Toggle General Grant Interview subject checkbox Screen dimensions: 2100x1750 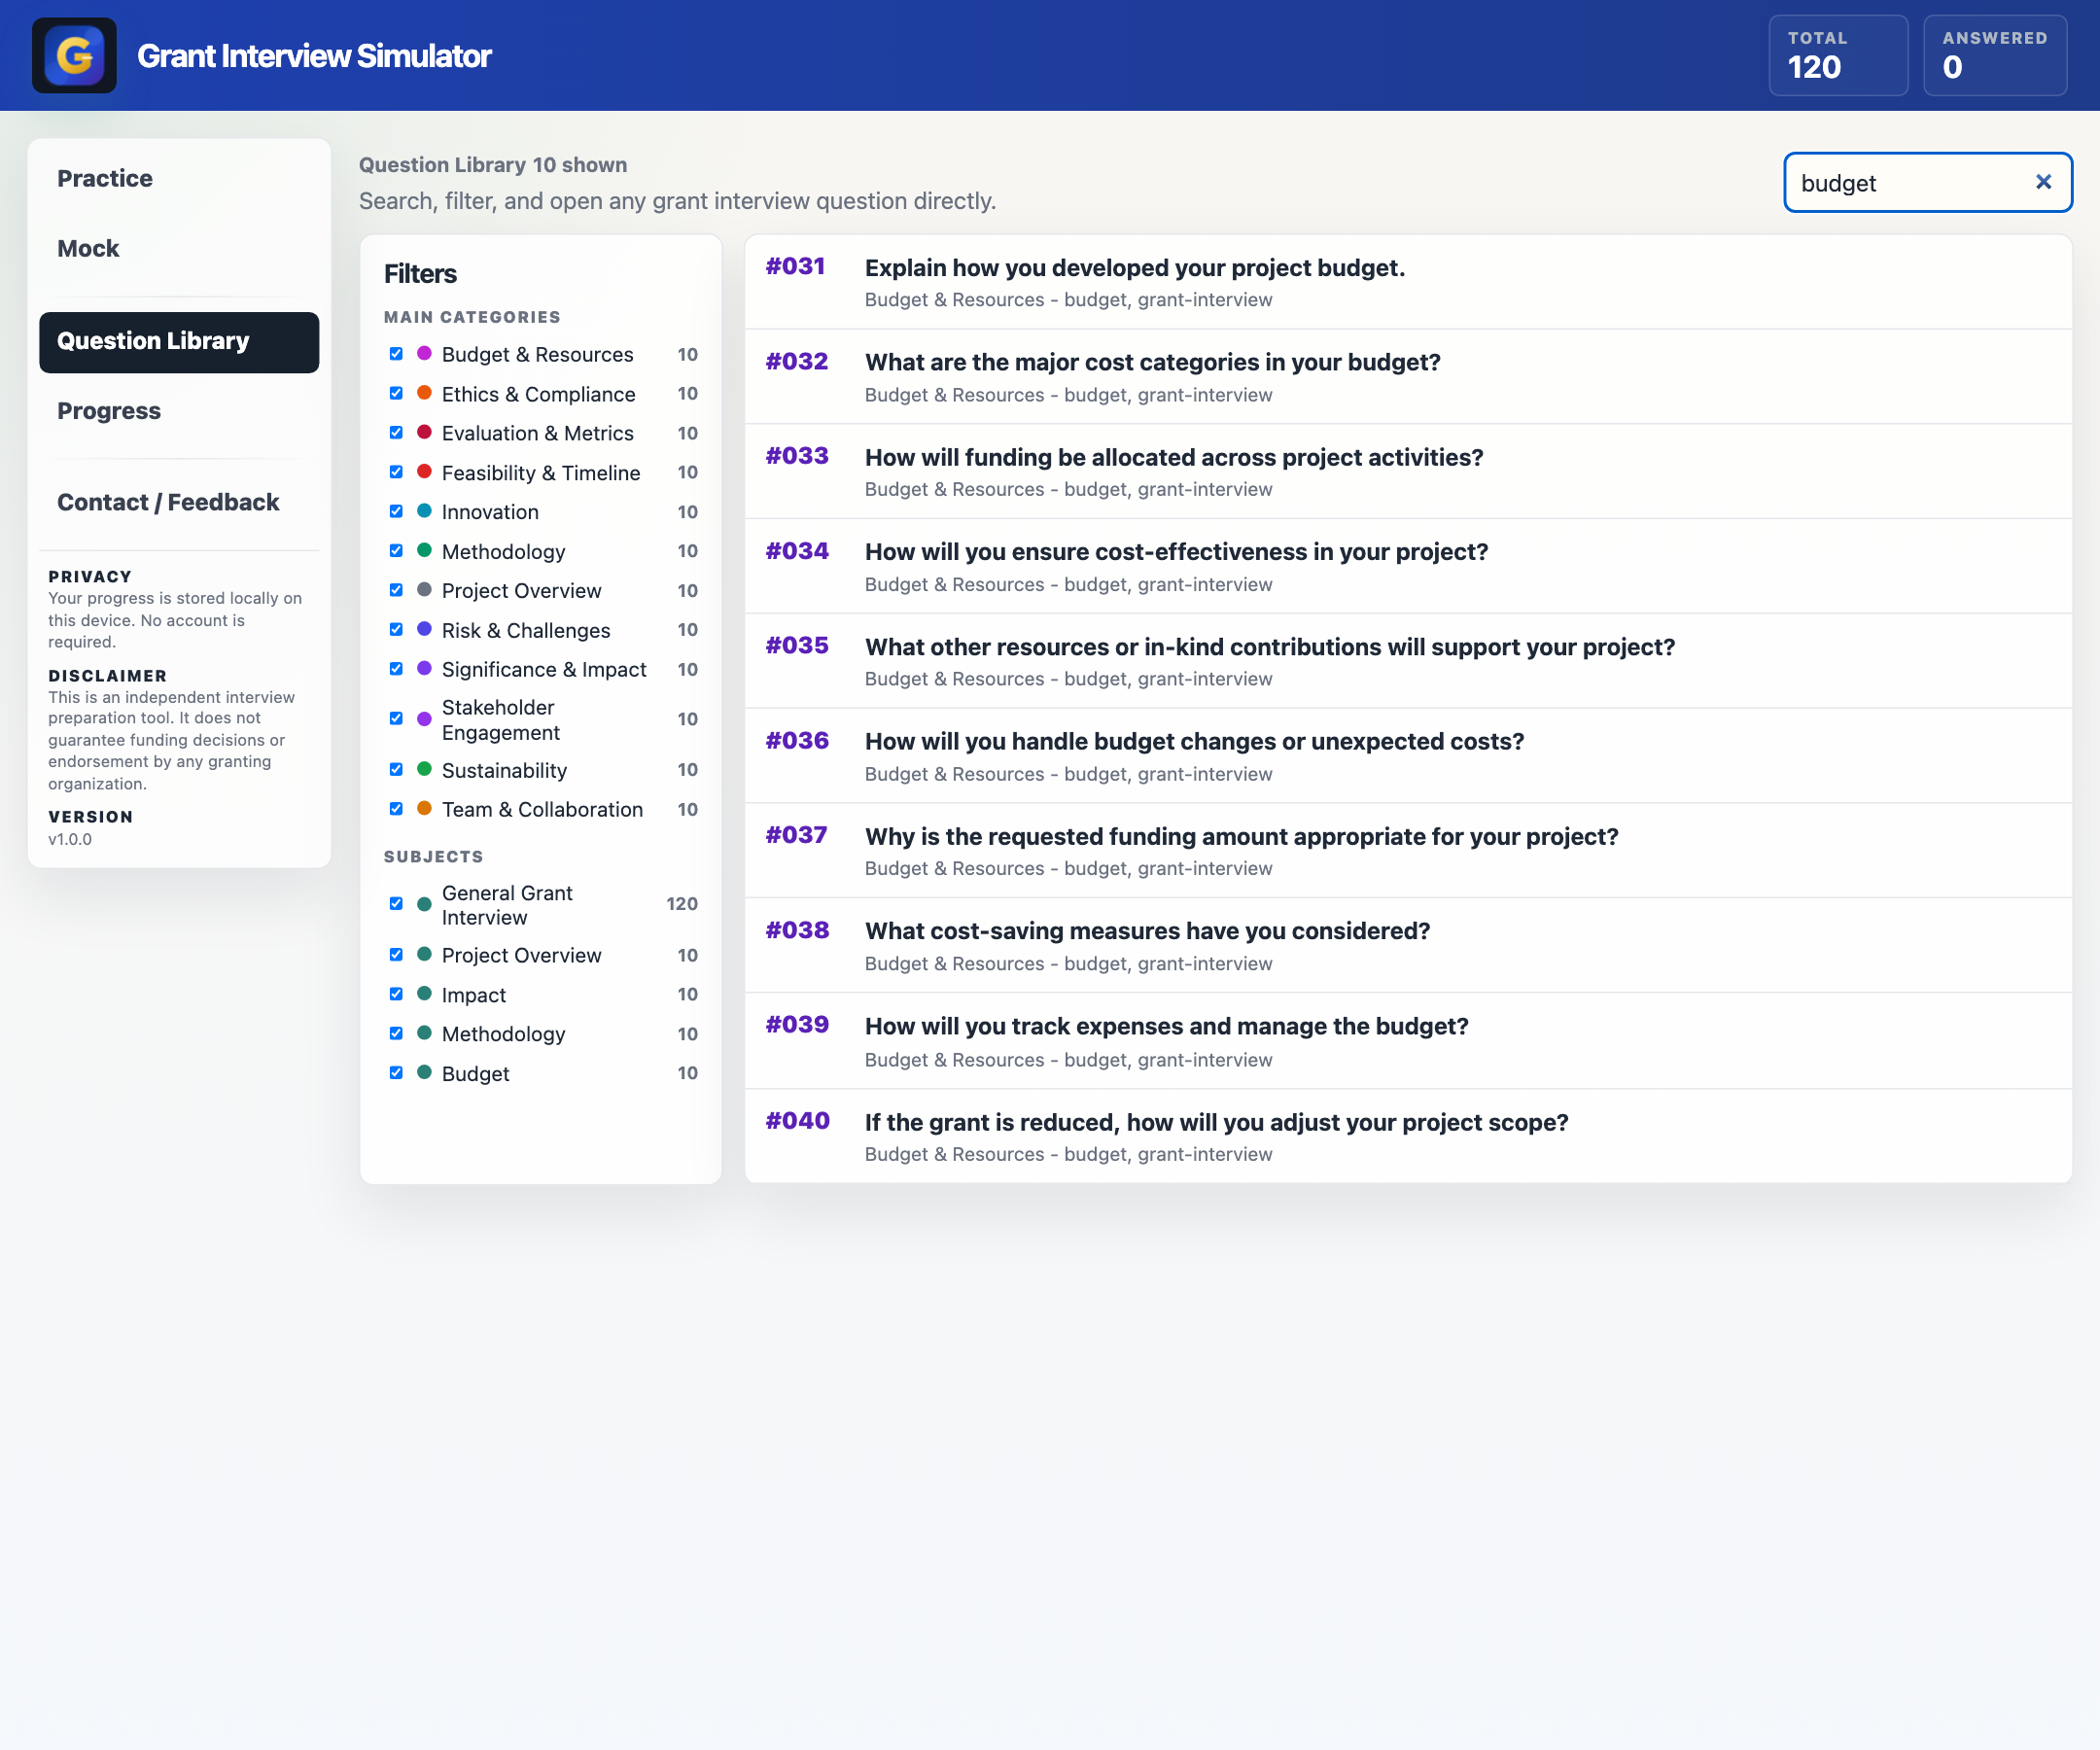pyautogui.click(x=396, y=904)
